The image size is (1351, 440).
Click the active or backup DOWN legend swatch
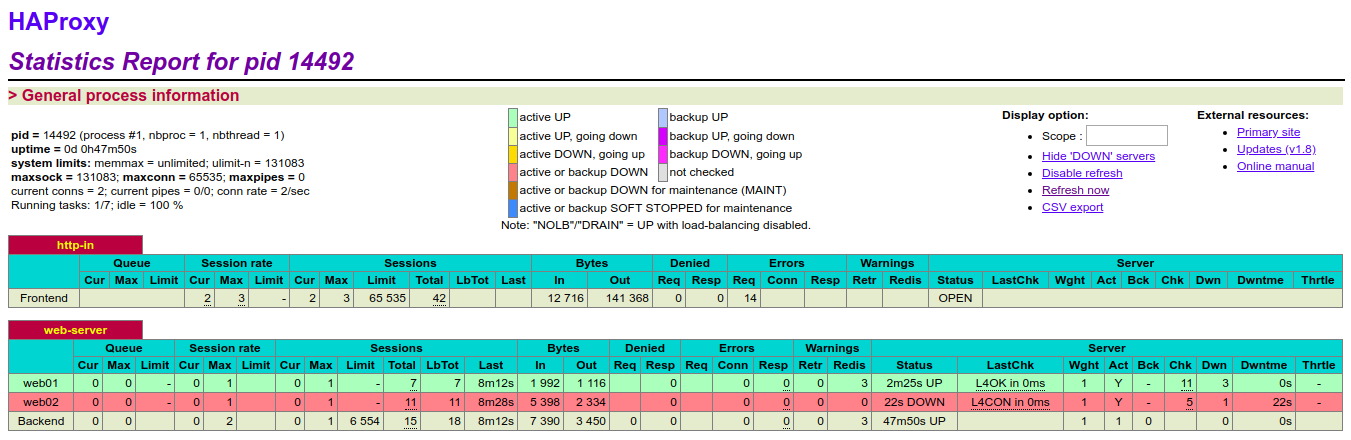click(513, 172)
